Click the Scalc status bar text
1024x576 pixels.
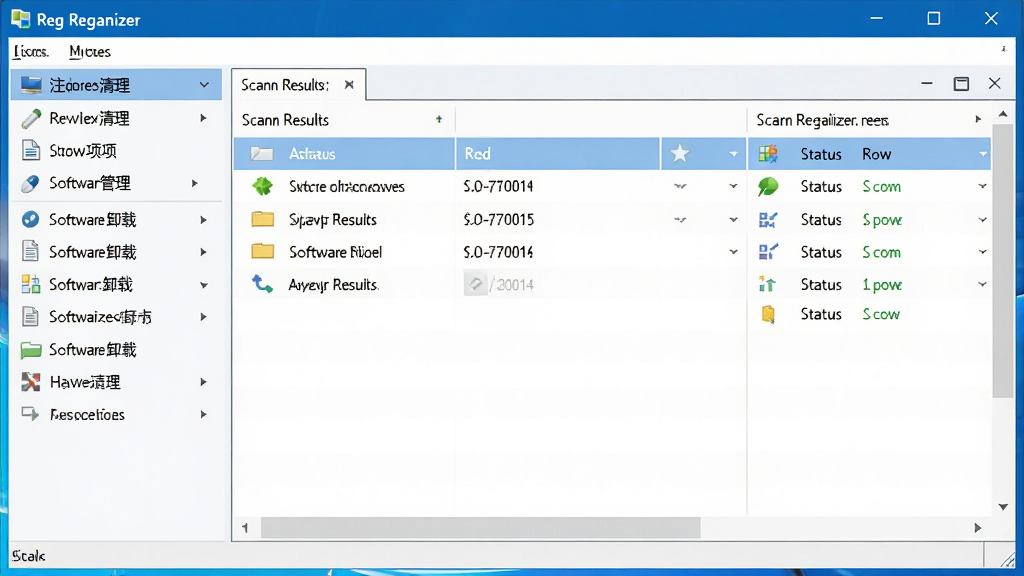(x=29, y=556)
